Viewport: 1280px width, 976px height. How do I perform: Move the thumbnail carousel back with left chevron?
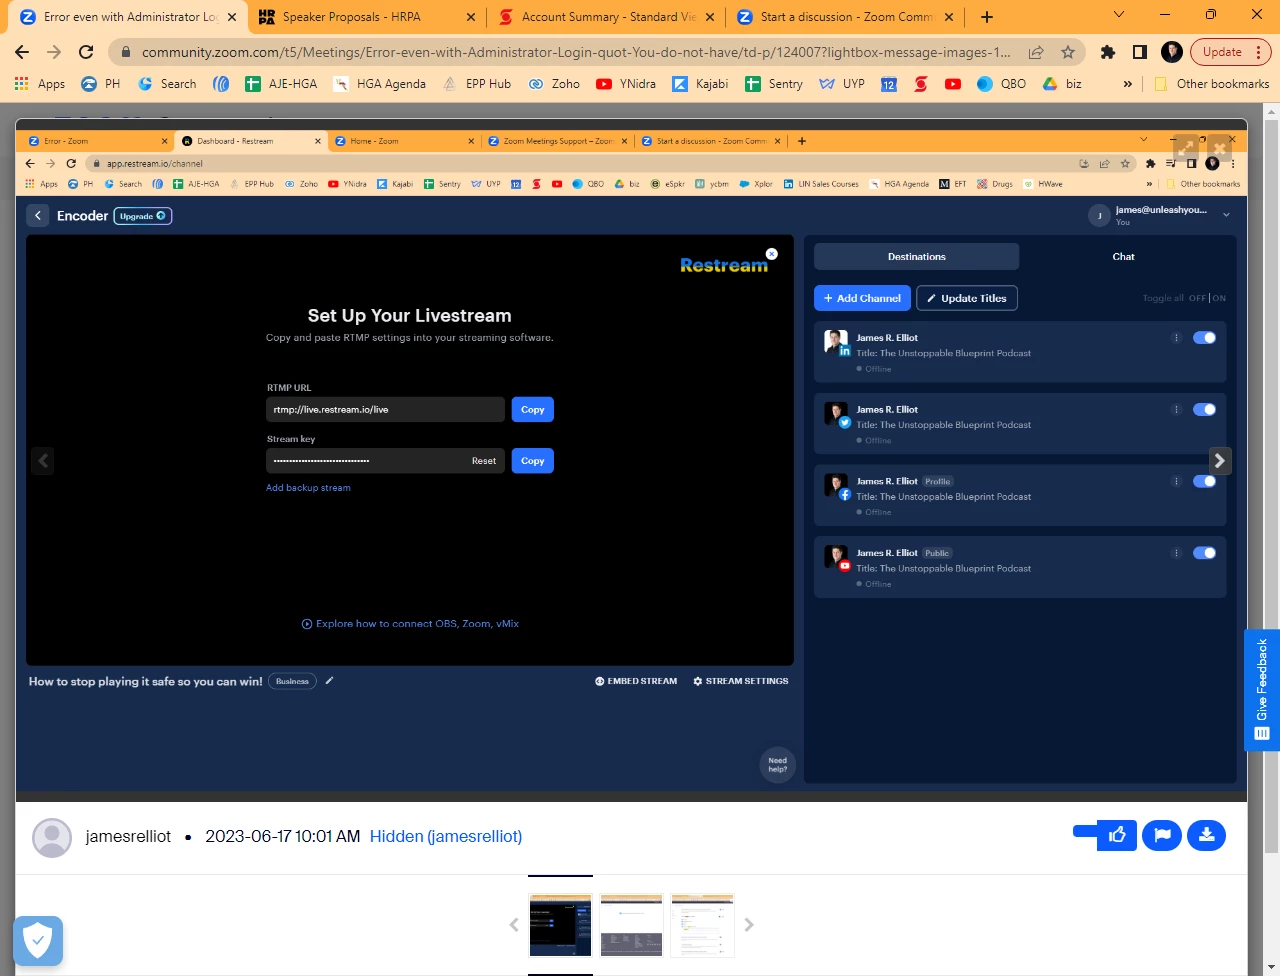point(514,925)
